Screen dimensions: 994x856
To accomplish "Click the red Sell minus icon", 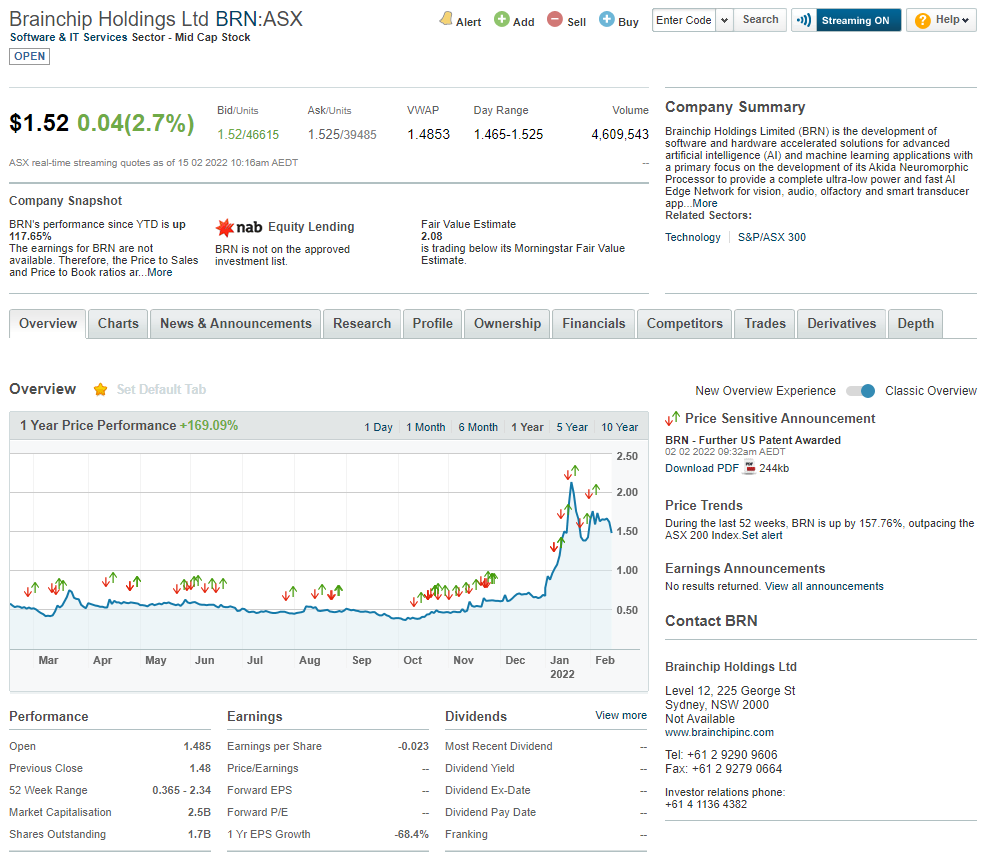I will click(x=555, y=19).
